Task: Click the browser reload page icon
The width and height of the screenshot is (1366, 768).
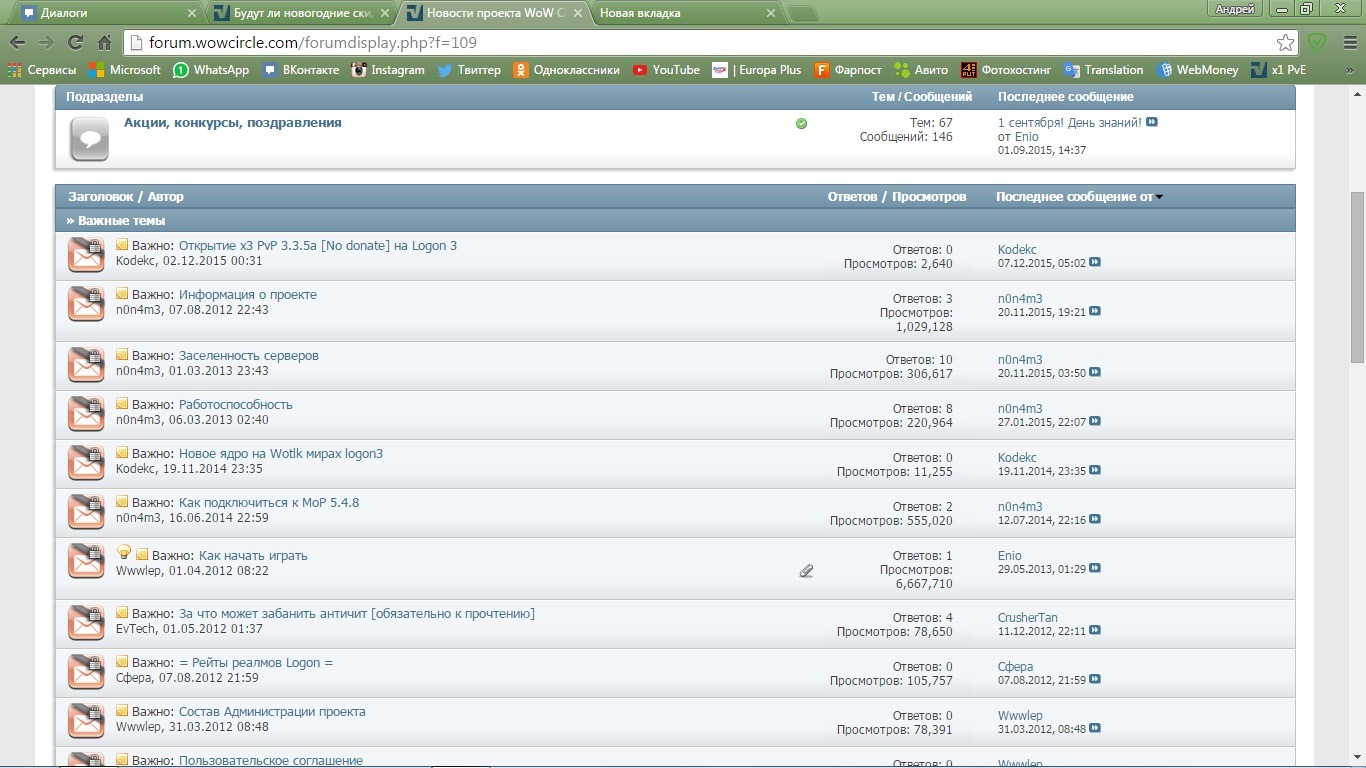Action: 75,42
